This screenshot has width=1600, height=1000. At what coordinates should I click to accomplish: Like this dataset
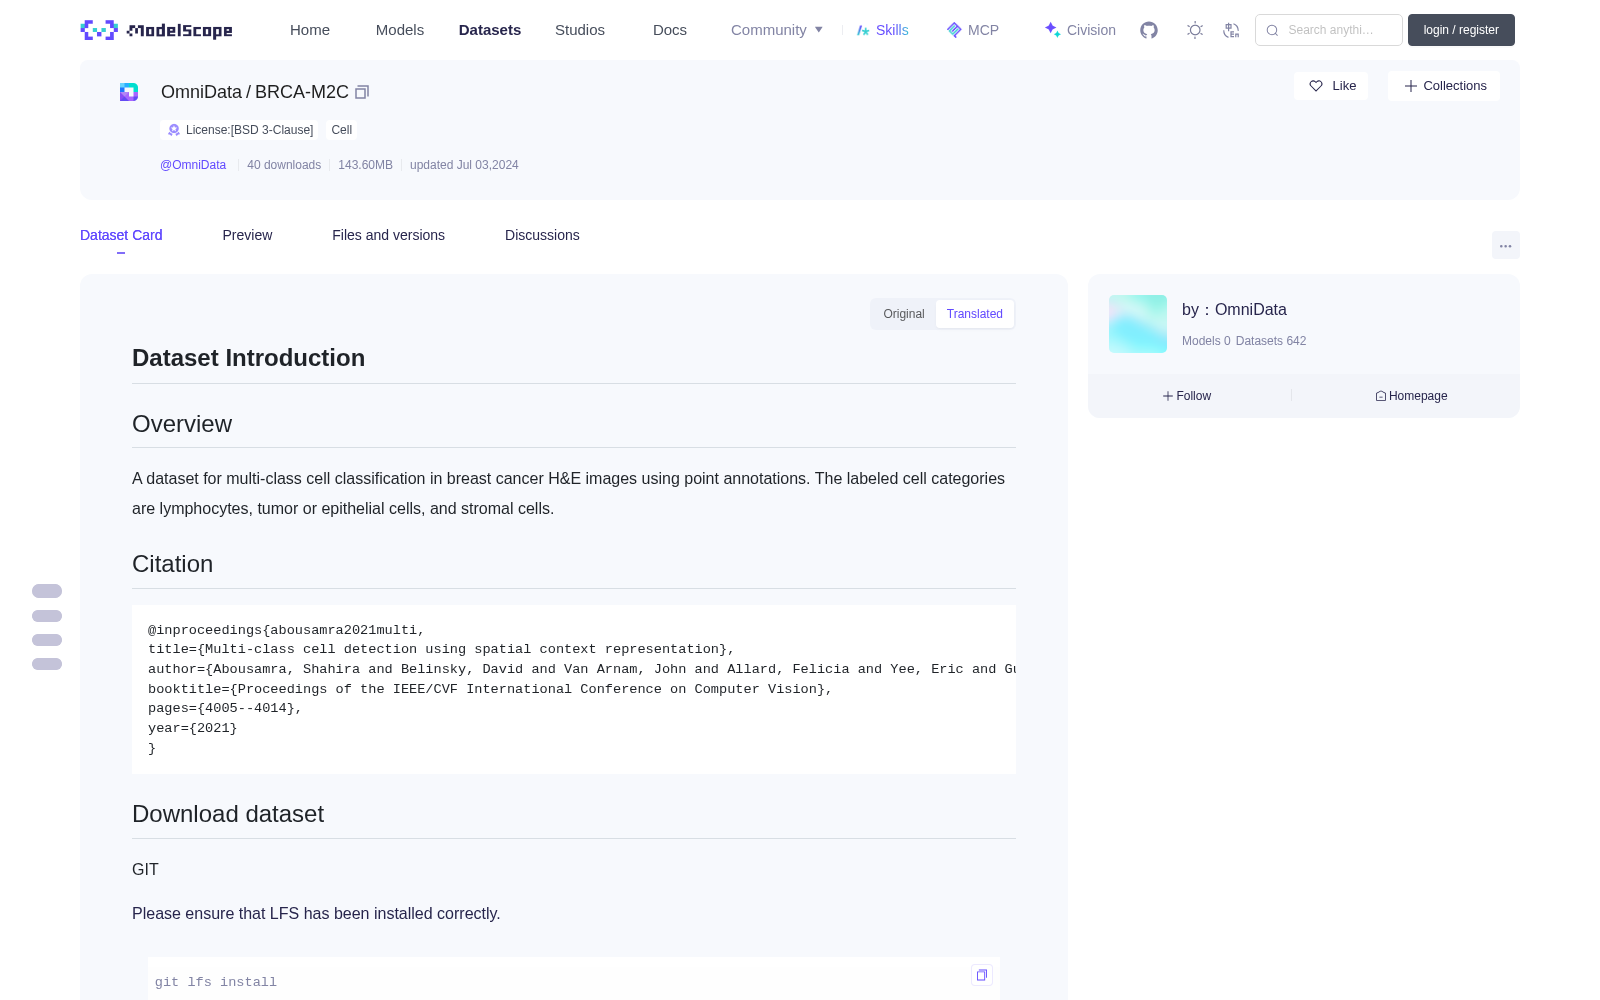pyautogui.click(x=1332, y=86)
